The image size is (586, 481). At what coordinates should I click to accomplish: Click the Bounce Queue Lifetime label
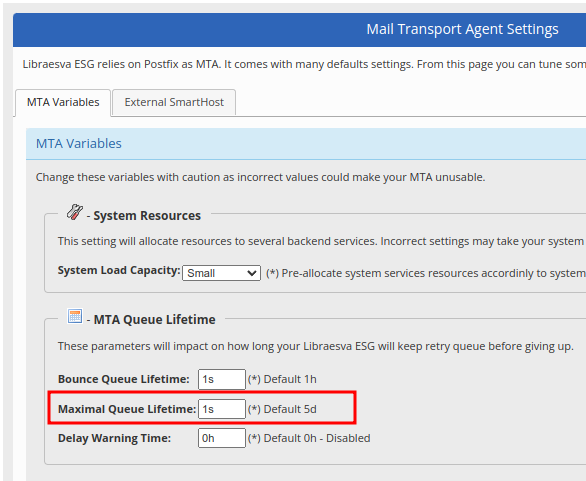pos(124,379)
